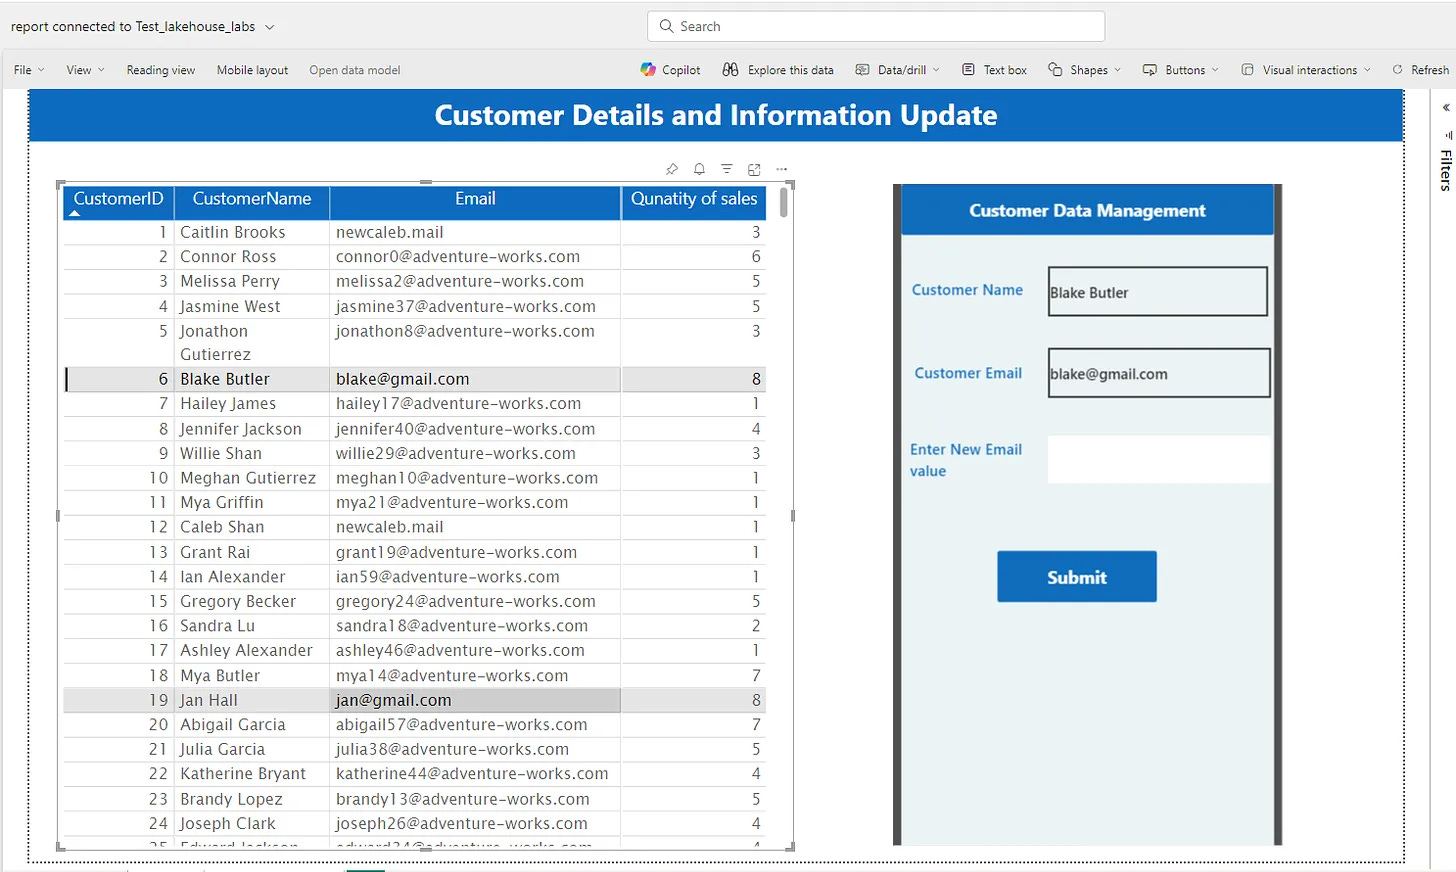Open the Filters pane label
This screenshot has height=872, width=1456.
tap(1446, 170)
